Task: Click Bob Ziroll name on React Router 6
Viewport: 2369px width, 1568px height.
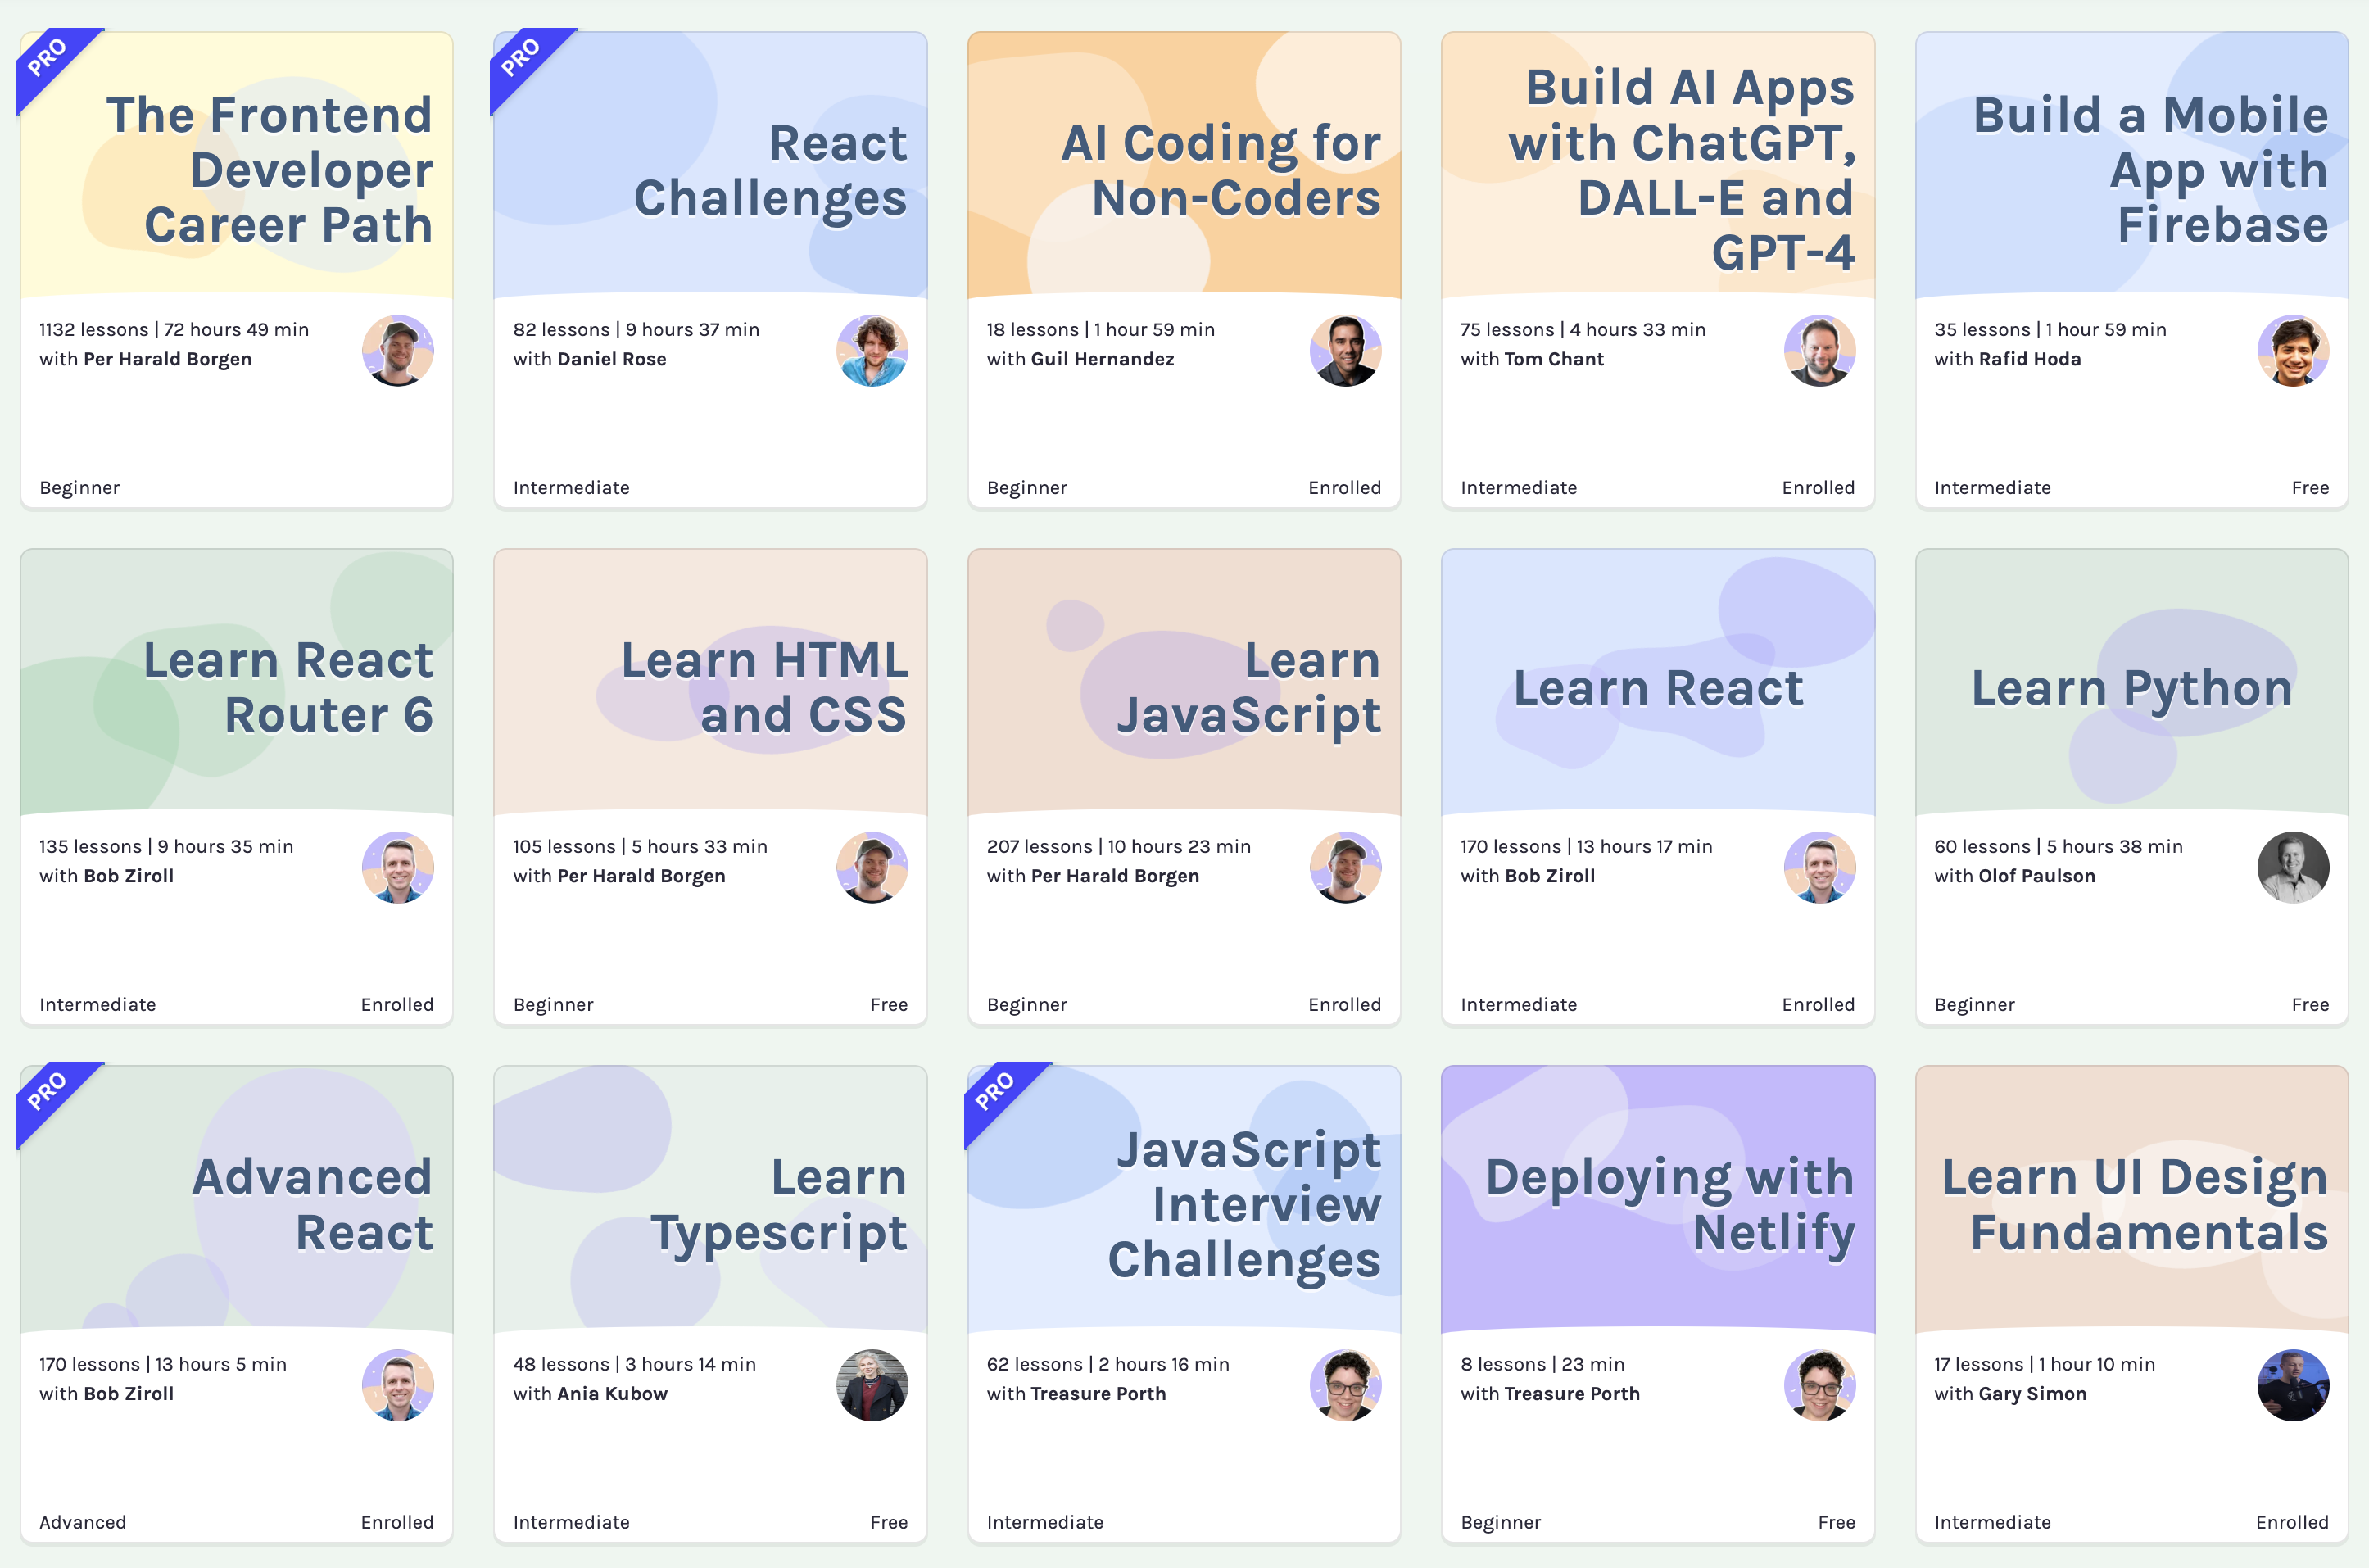Action: (x=128, y=876)
